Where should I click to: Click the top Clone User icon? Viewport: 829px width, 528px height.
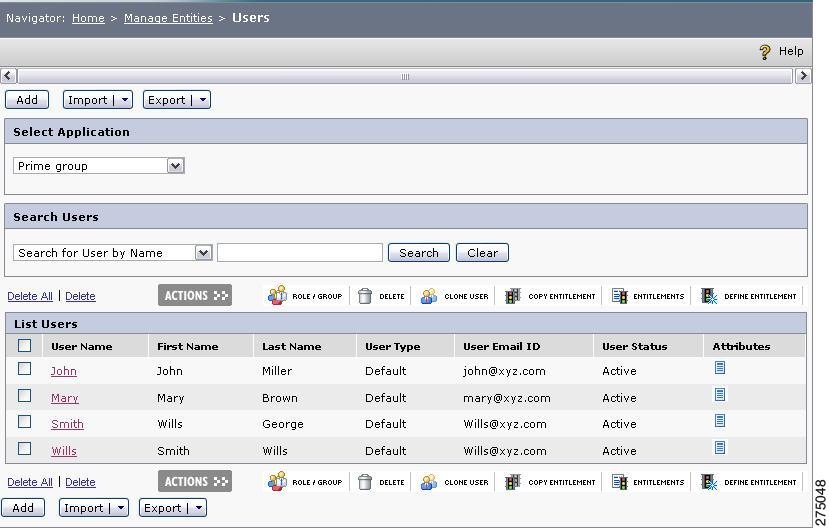click(429, 296)
